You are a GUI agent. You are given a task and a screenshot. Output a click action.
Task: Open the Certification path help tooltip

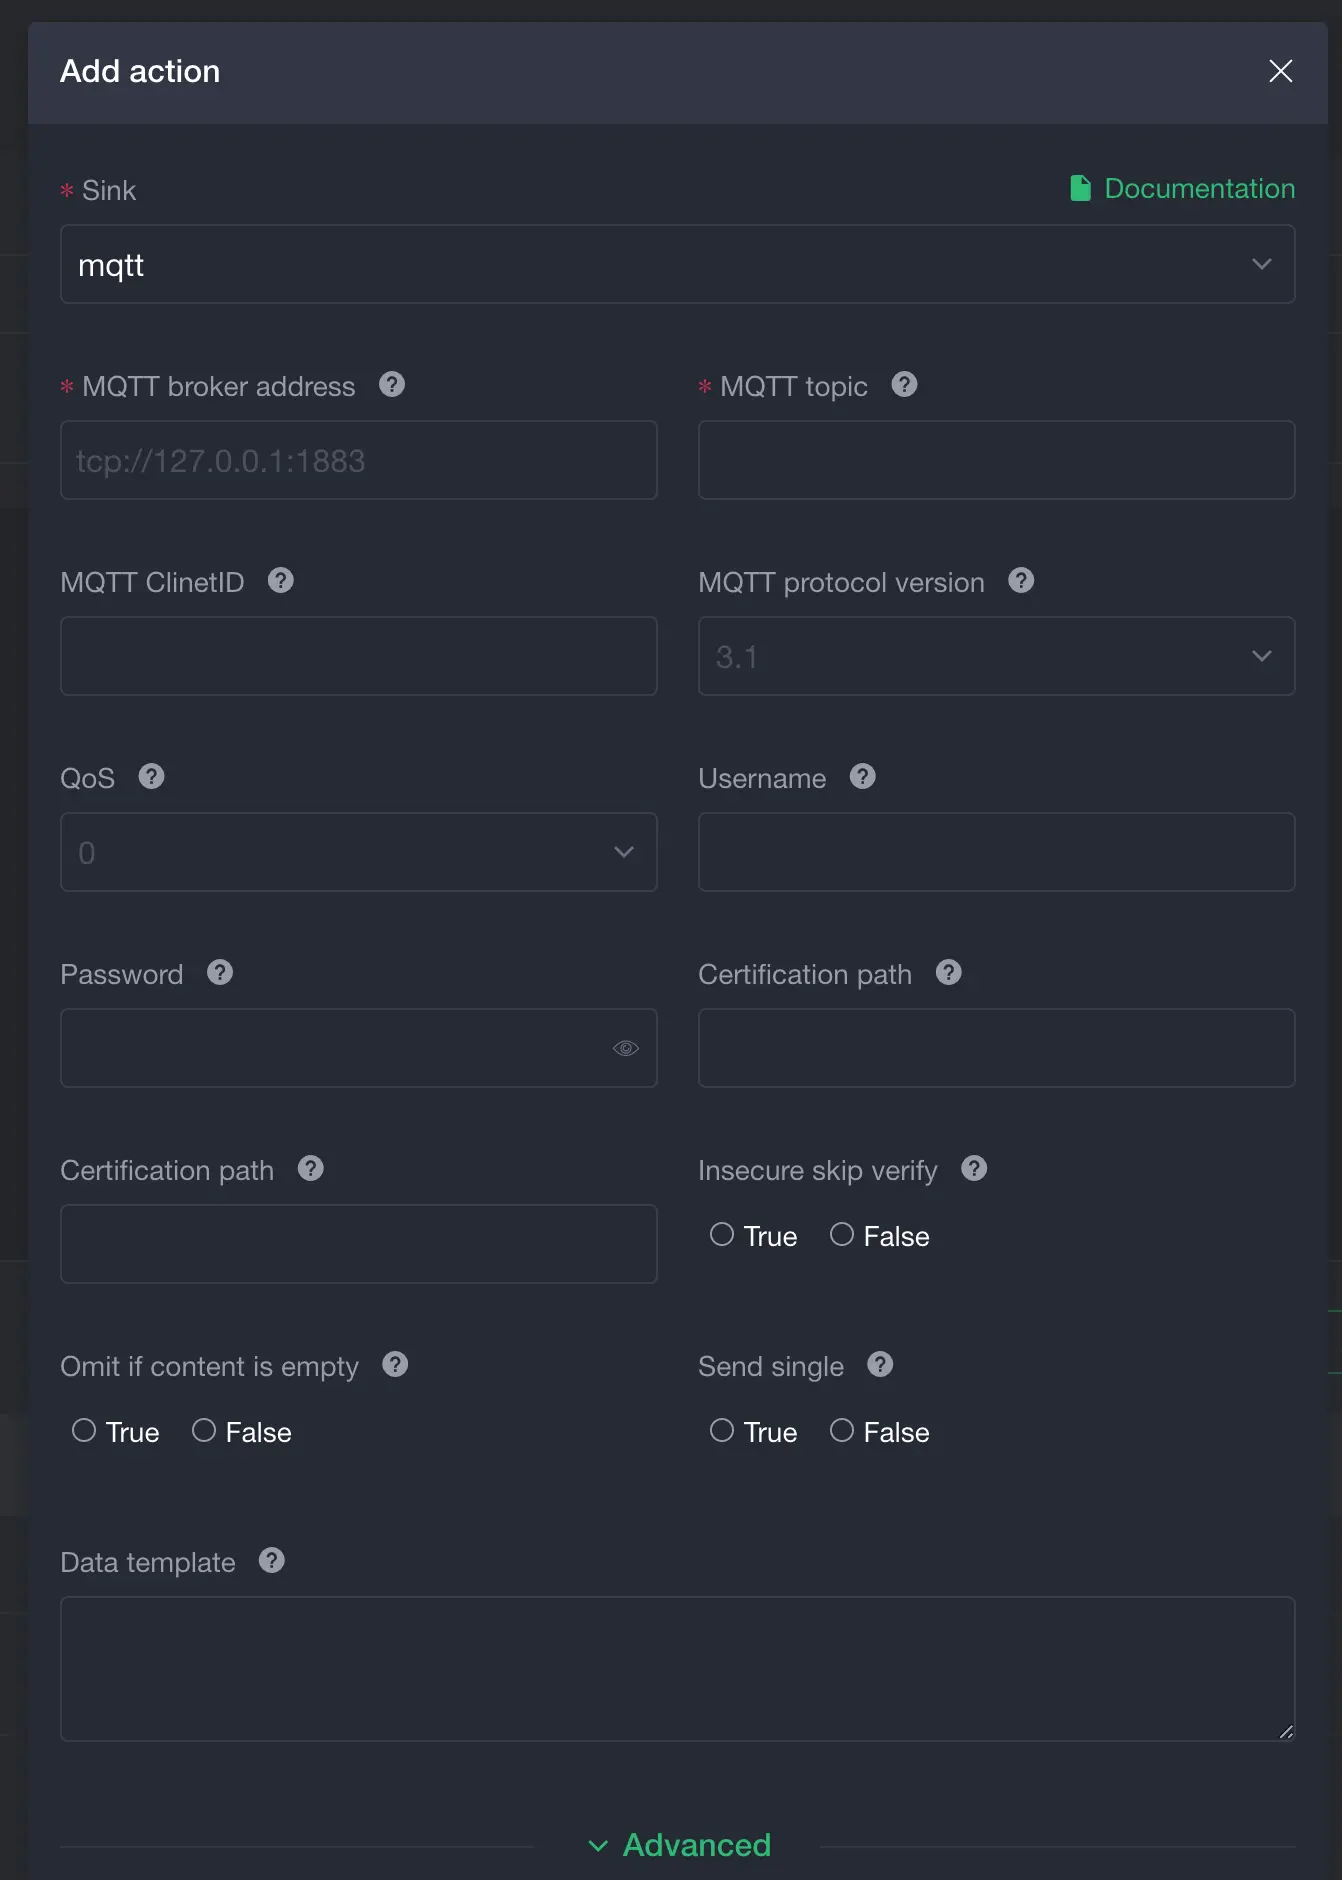click(x=947, y=972)
